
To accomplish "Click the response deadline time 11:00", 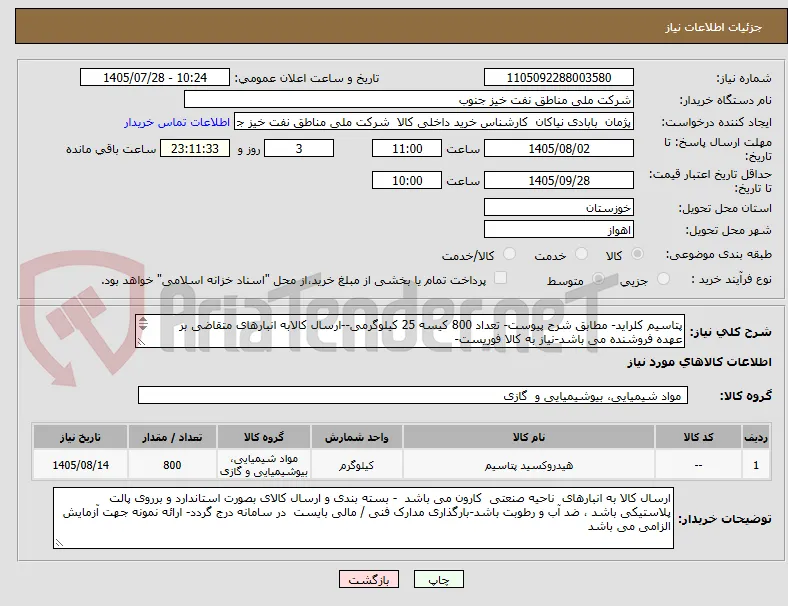I will point(407,149).
